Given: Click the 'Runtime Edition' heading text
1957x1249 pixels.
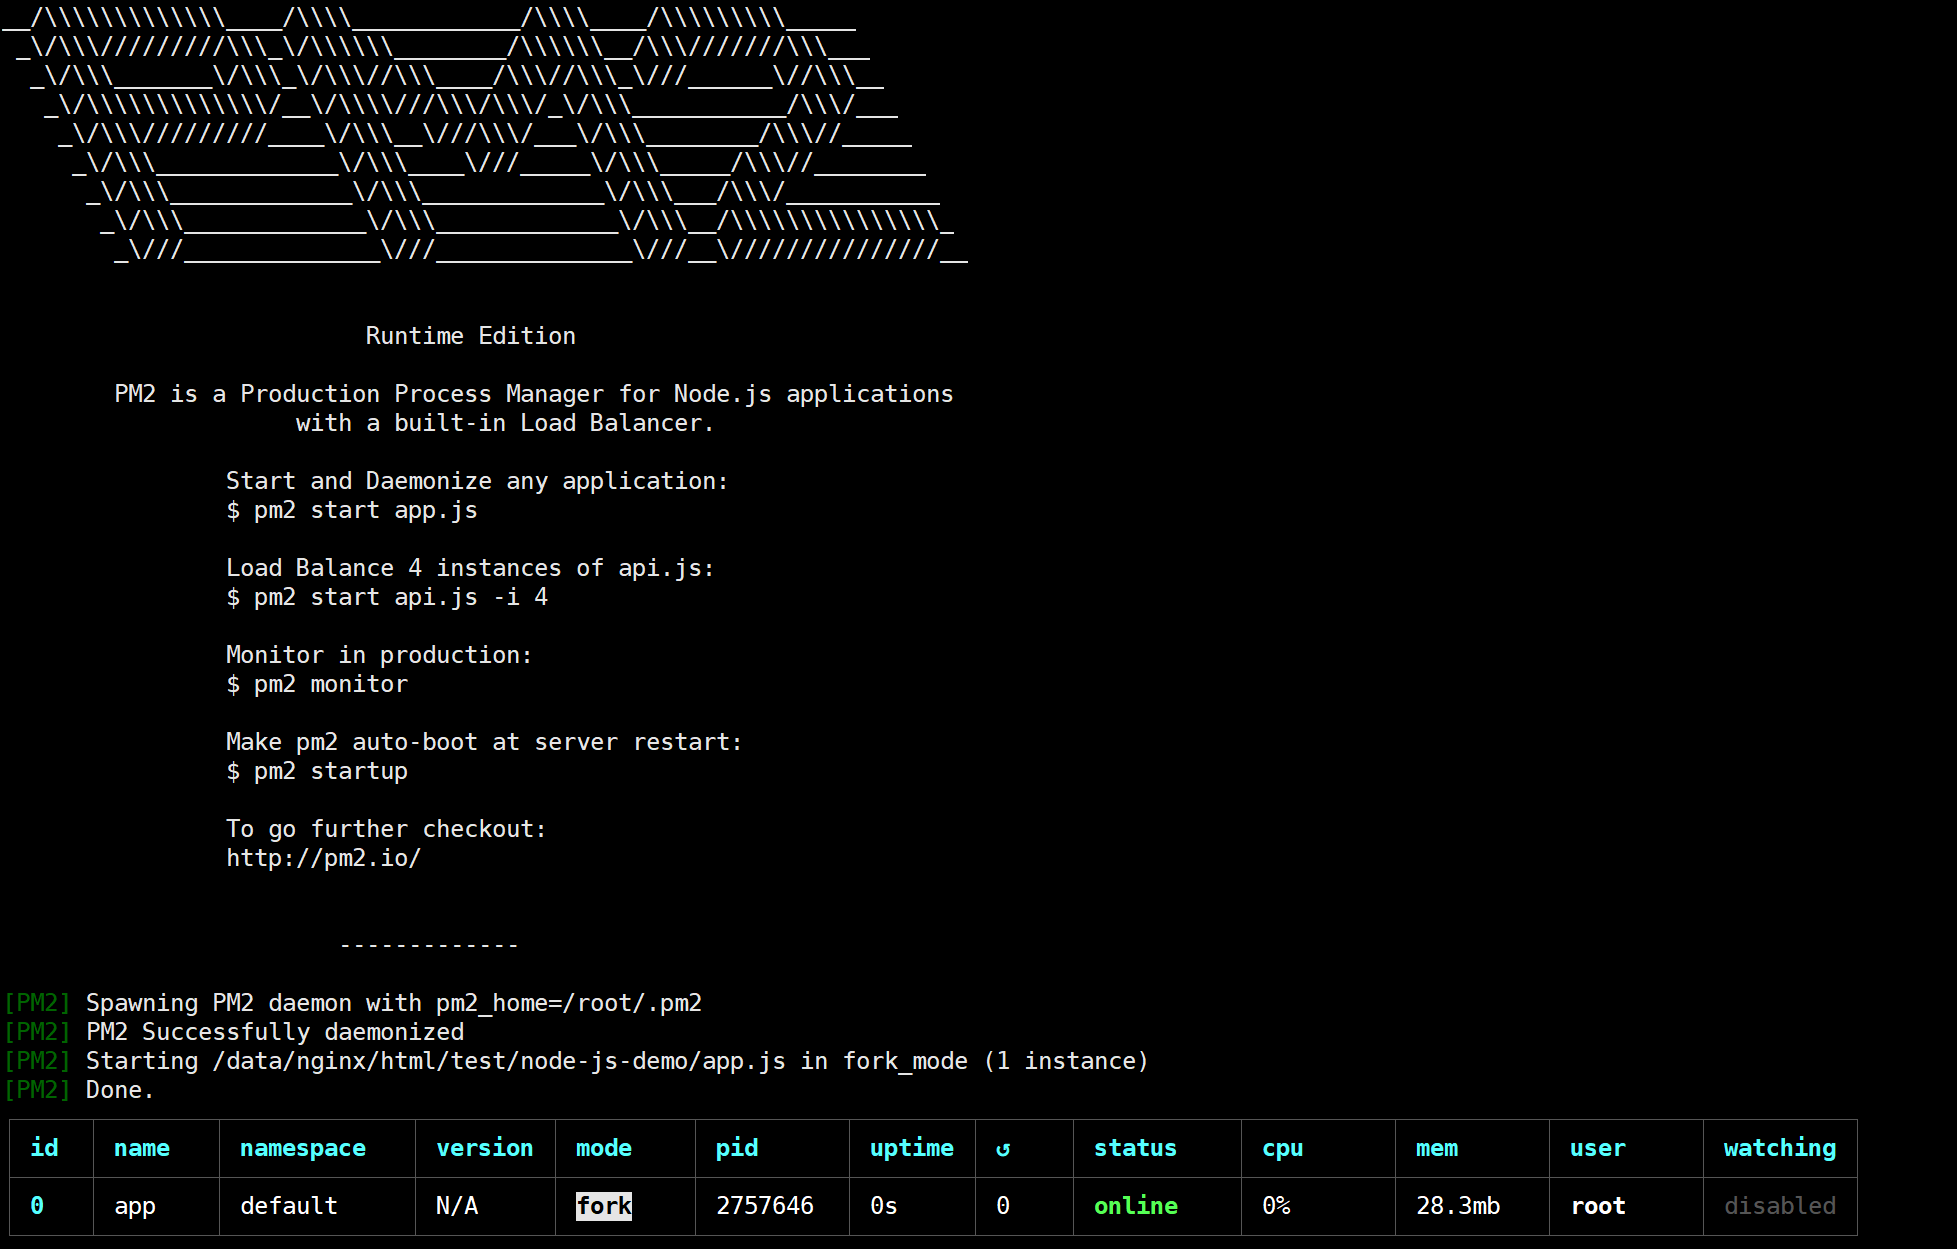Looking at the screenshot, I should tap(470, 336).
